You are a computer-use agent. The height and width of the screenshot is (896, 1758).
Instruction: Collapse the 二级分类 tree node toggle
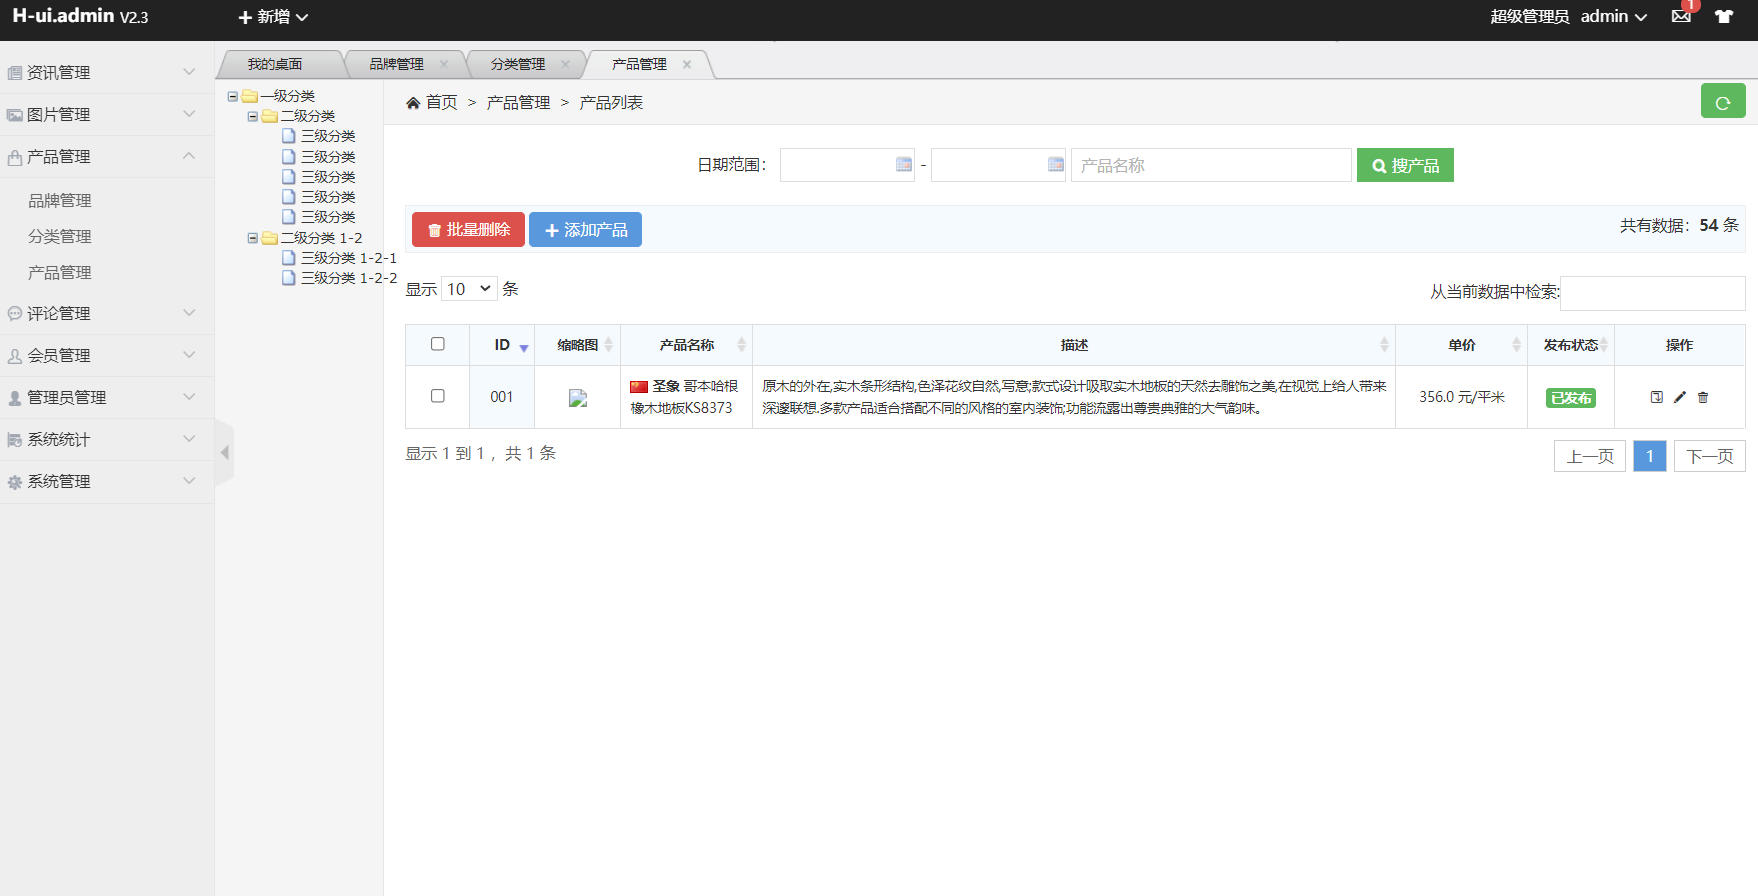coord(253,117)
